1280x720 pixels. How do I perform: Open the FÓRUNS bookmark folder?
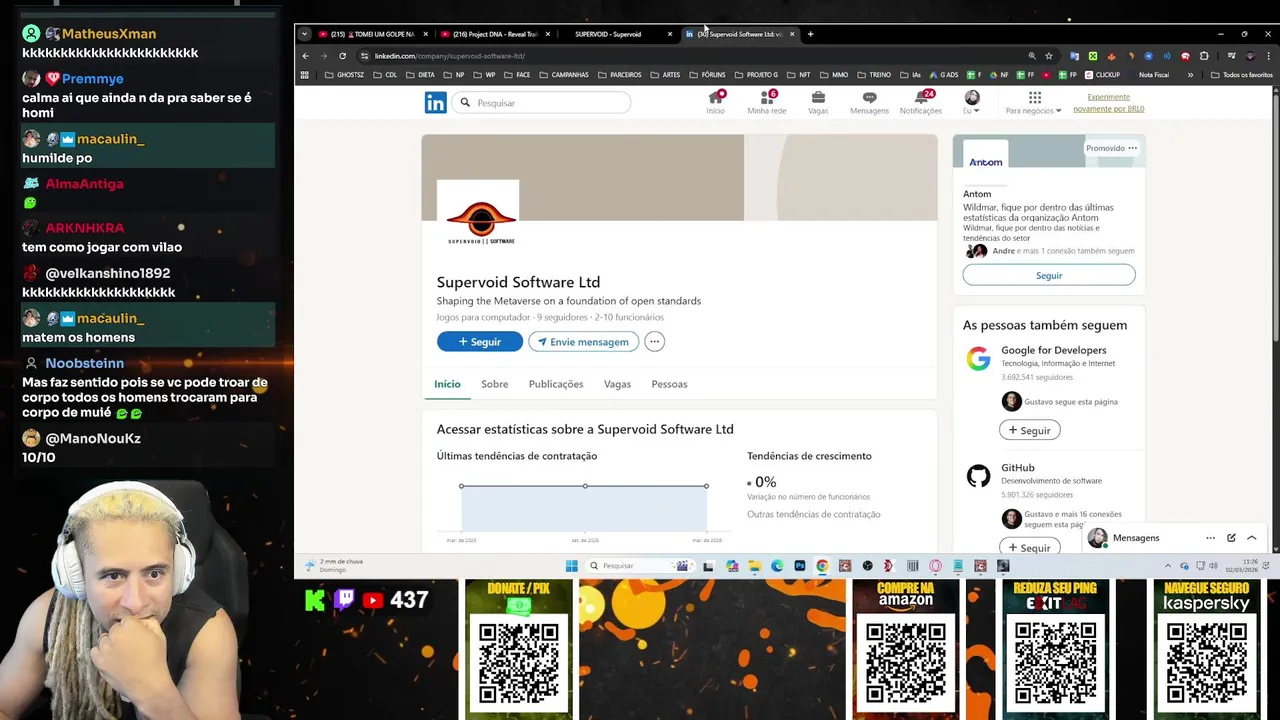pyautogui.click(x=707, y=75)
